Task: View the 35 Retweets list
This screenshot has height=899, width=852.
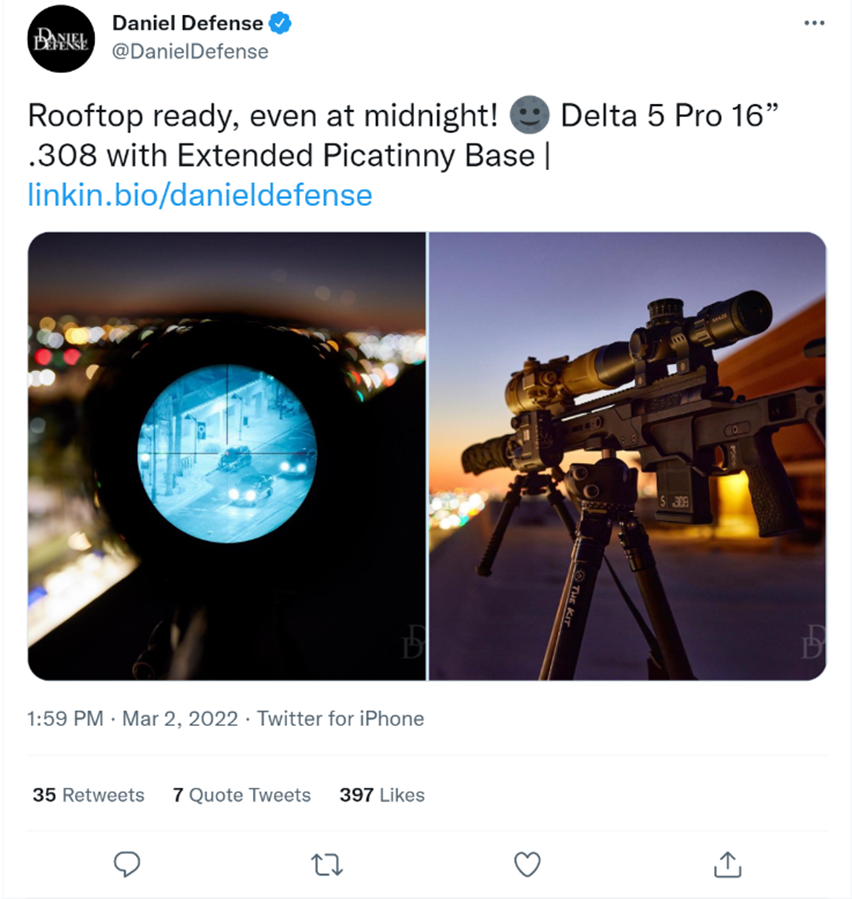Action: click(88, 795)
